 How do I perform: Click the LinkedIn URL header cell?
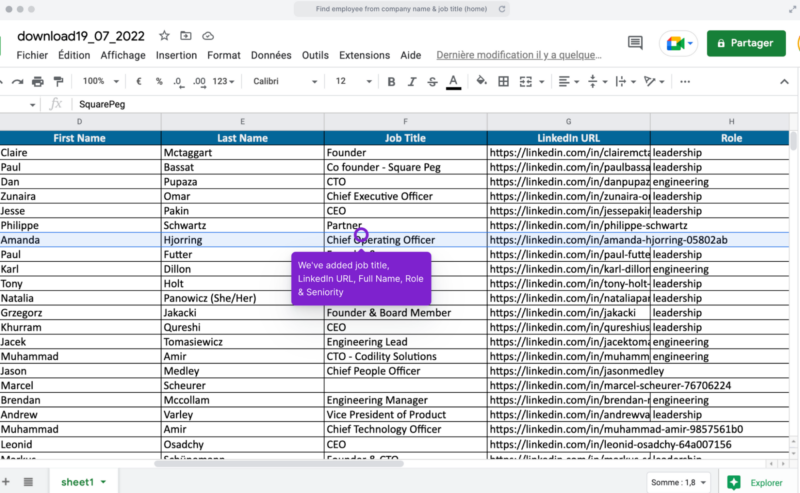[568, 138]
